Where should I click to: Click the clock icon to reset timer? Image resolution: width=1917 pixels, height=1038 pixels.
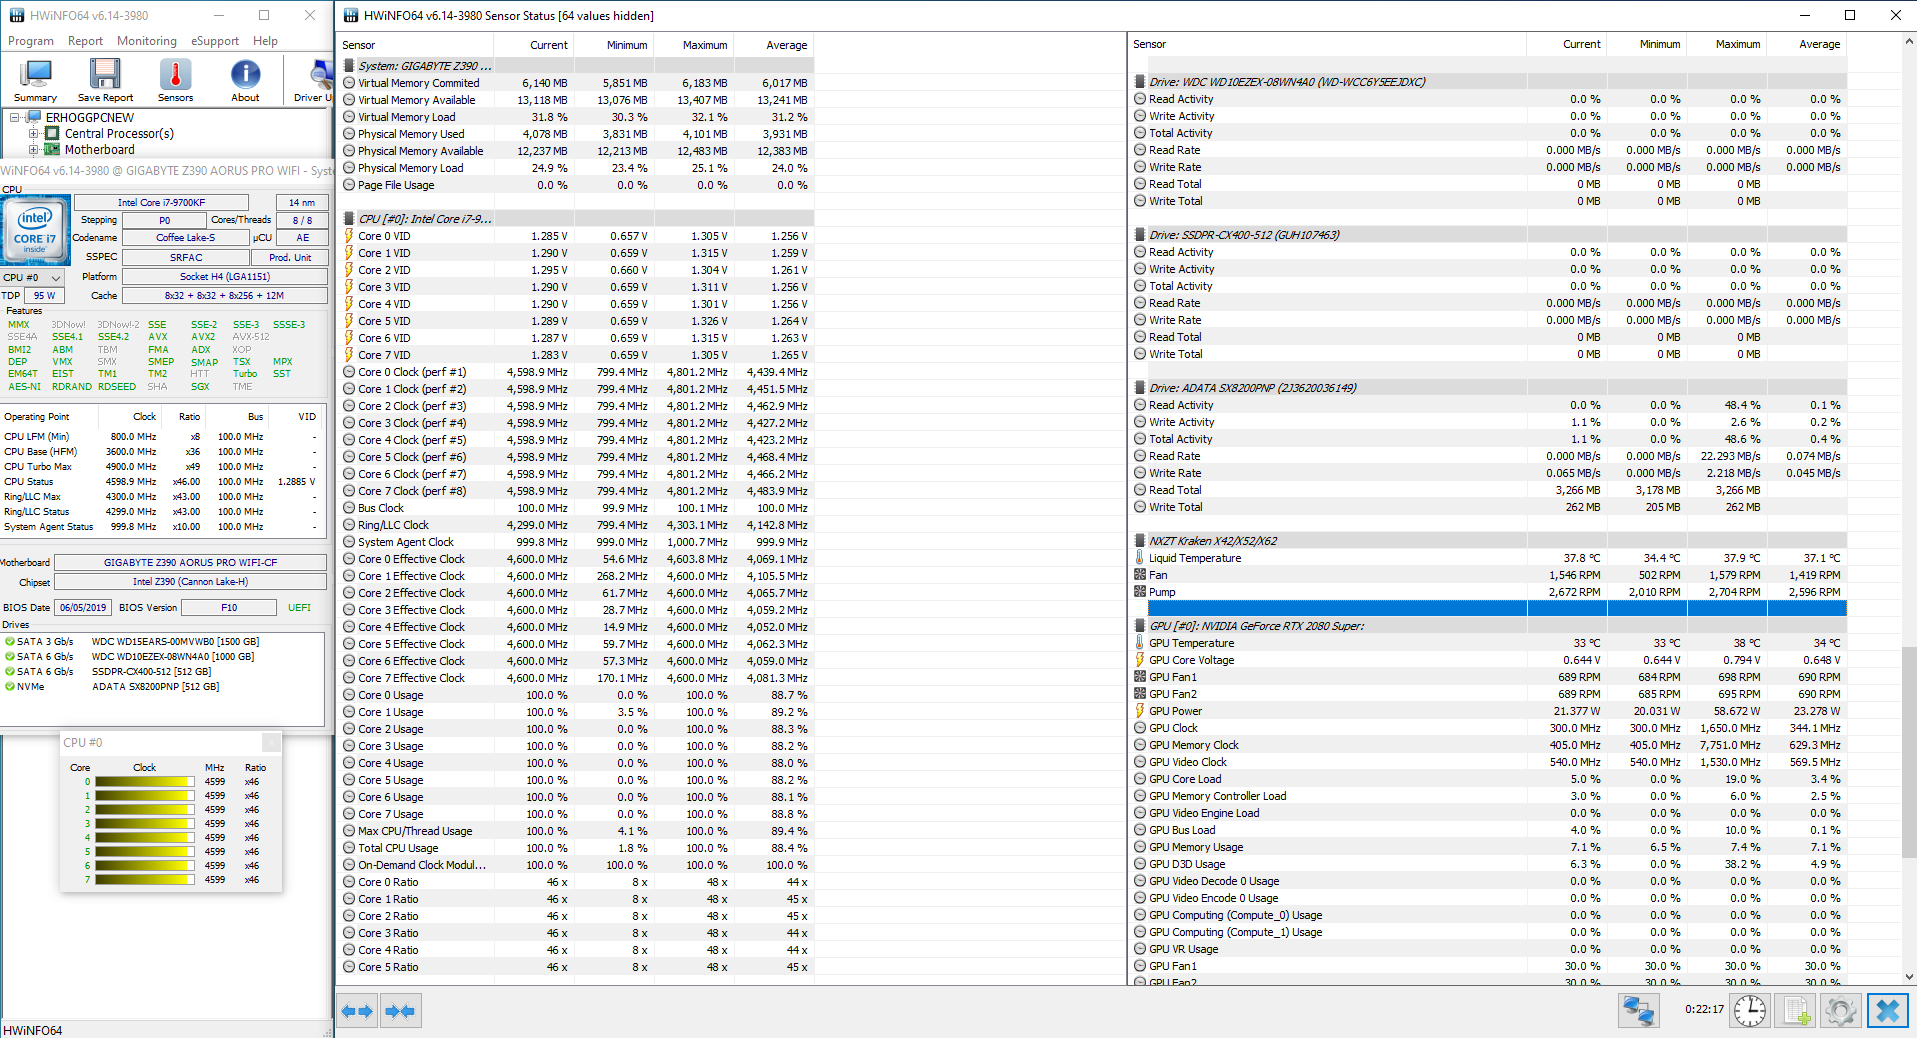1750,1011
